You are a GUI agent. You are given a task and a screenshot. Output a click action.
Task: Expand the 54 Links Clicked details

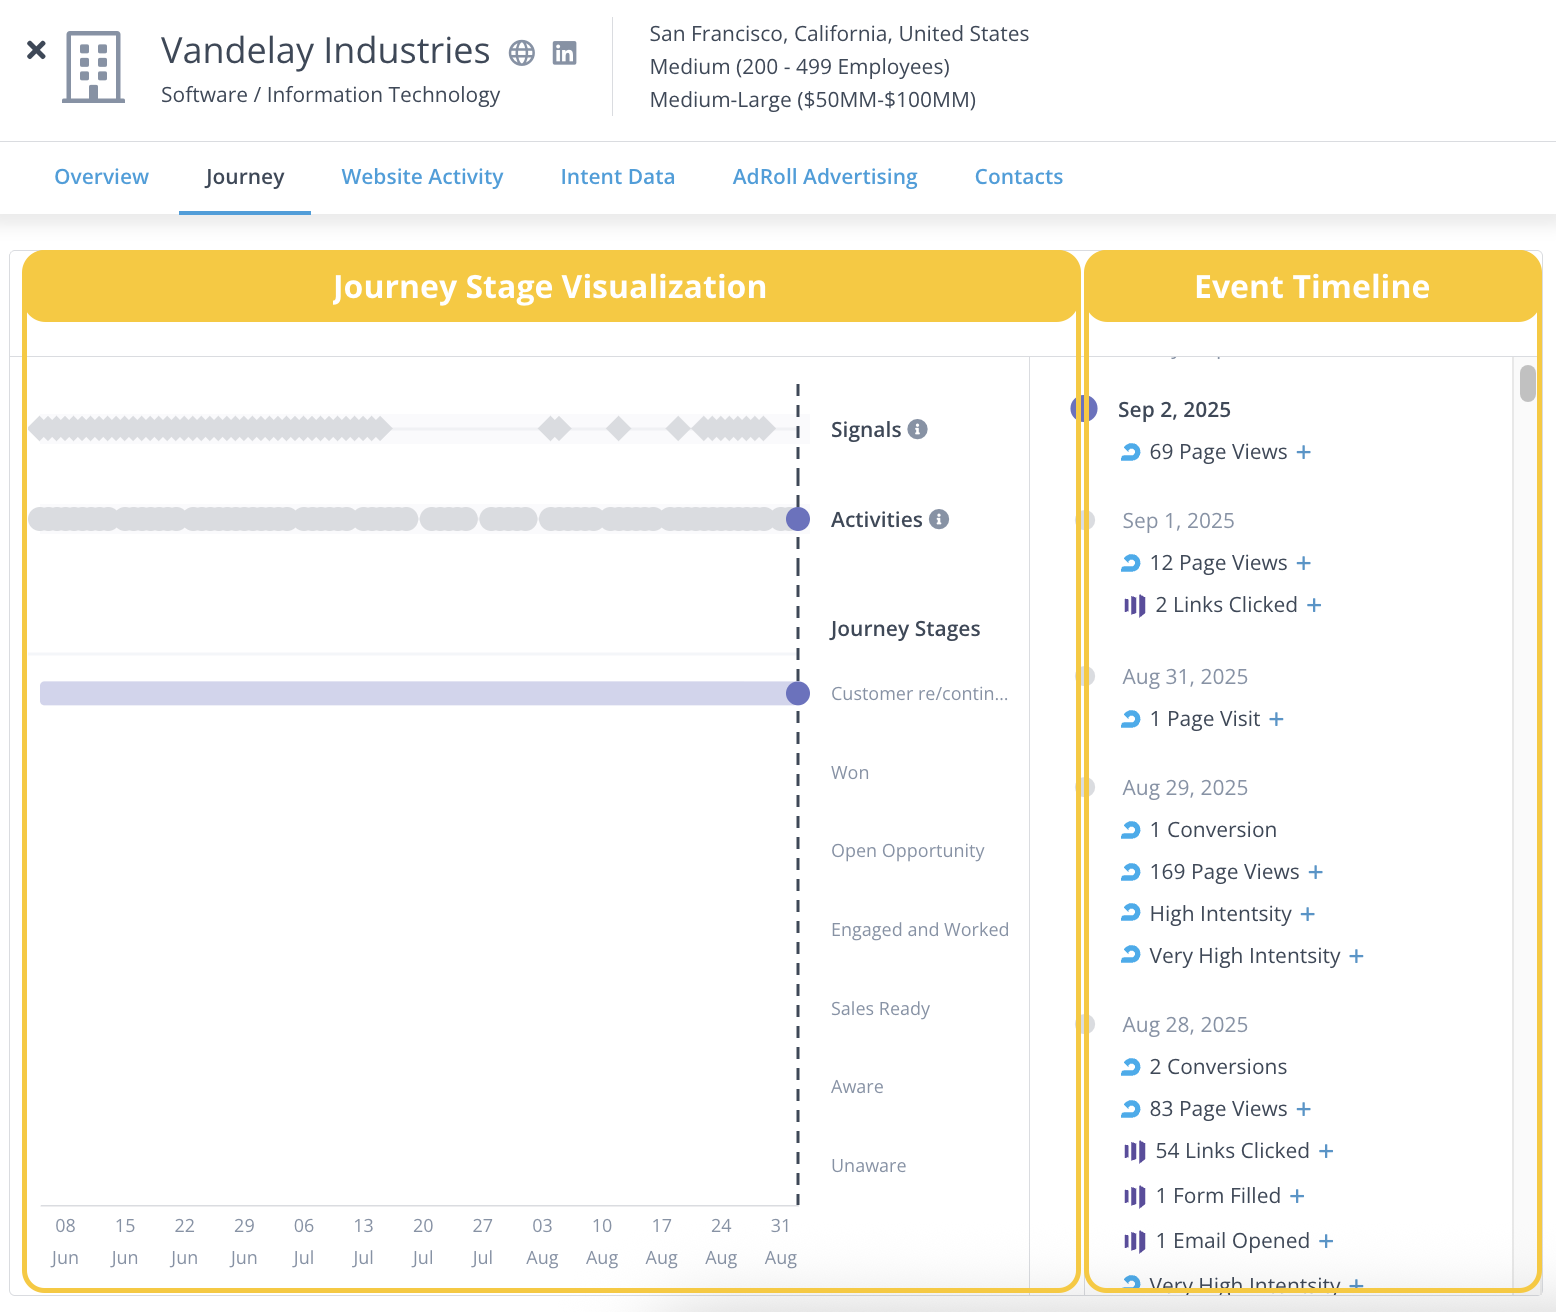tap(1326, 1151)
